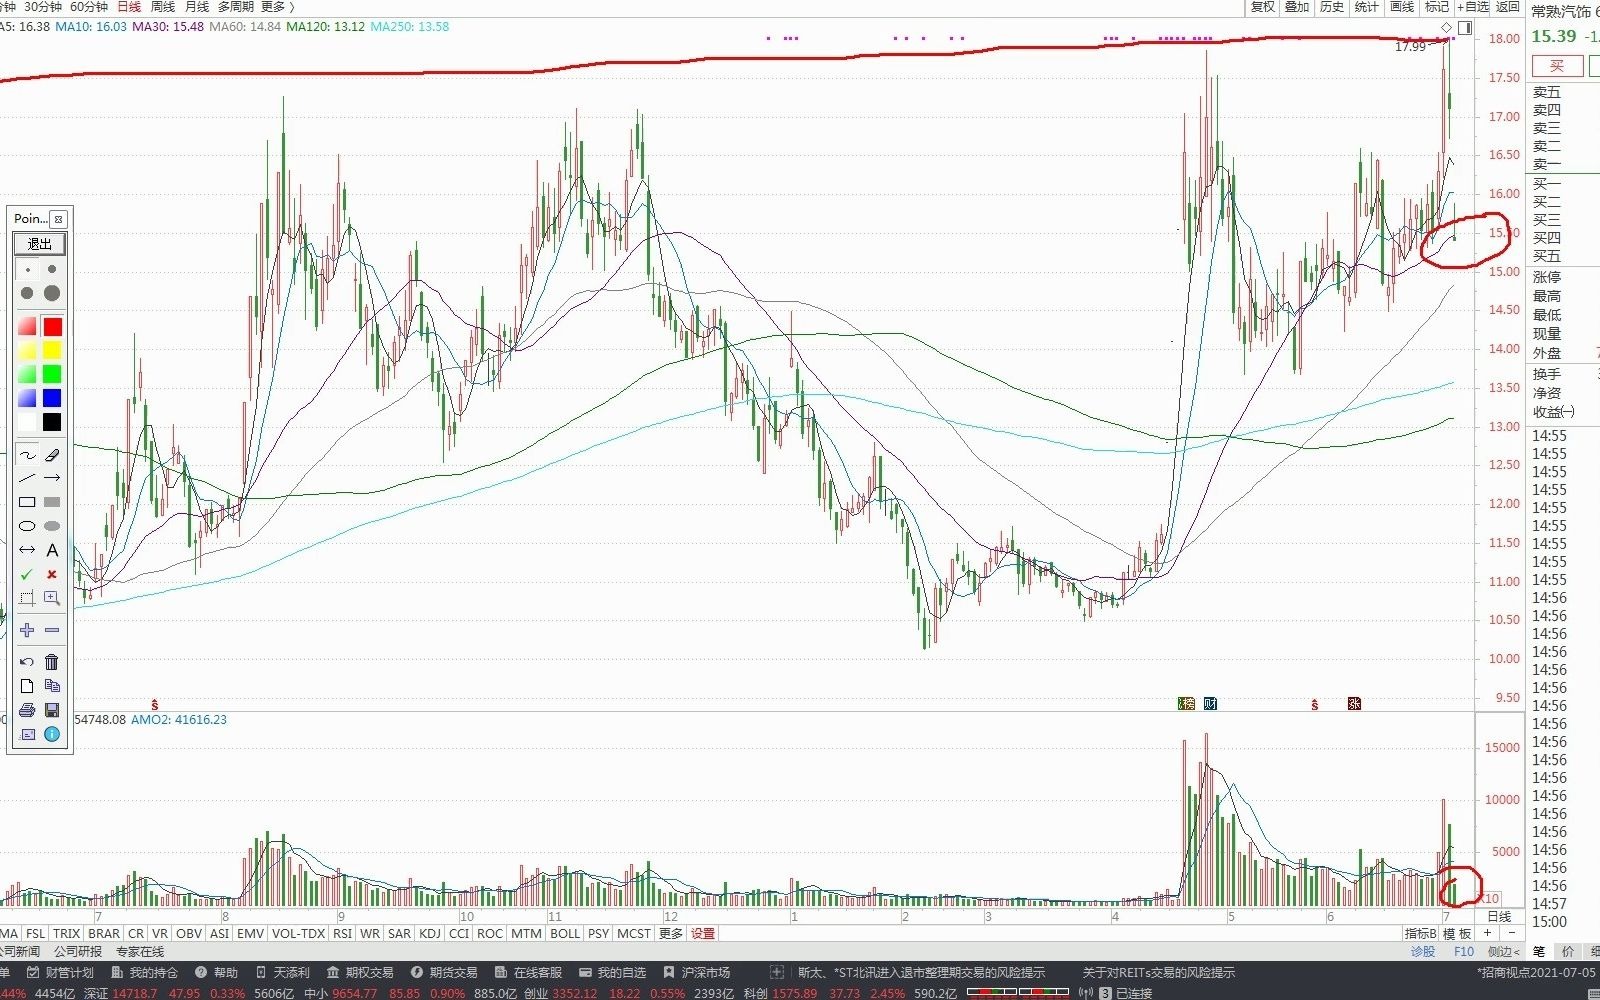Click the 返回 return button

[1508, 7]
